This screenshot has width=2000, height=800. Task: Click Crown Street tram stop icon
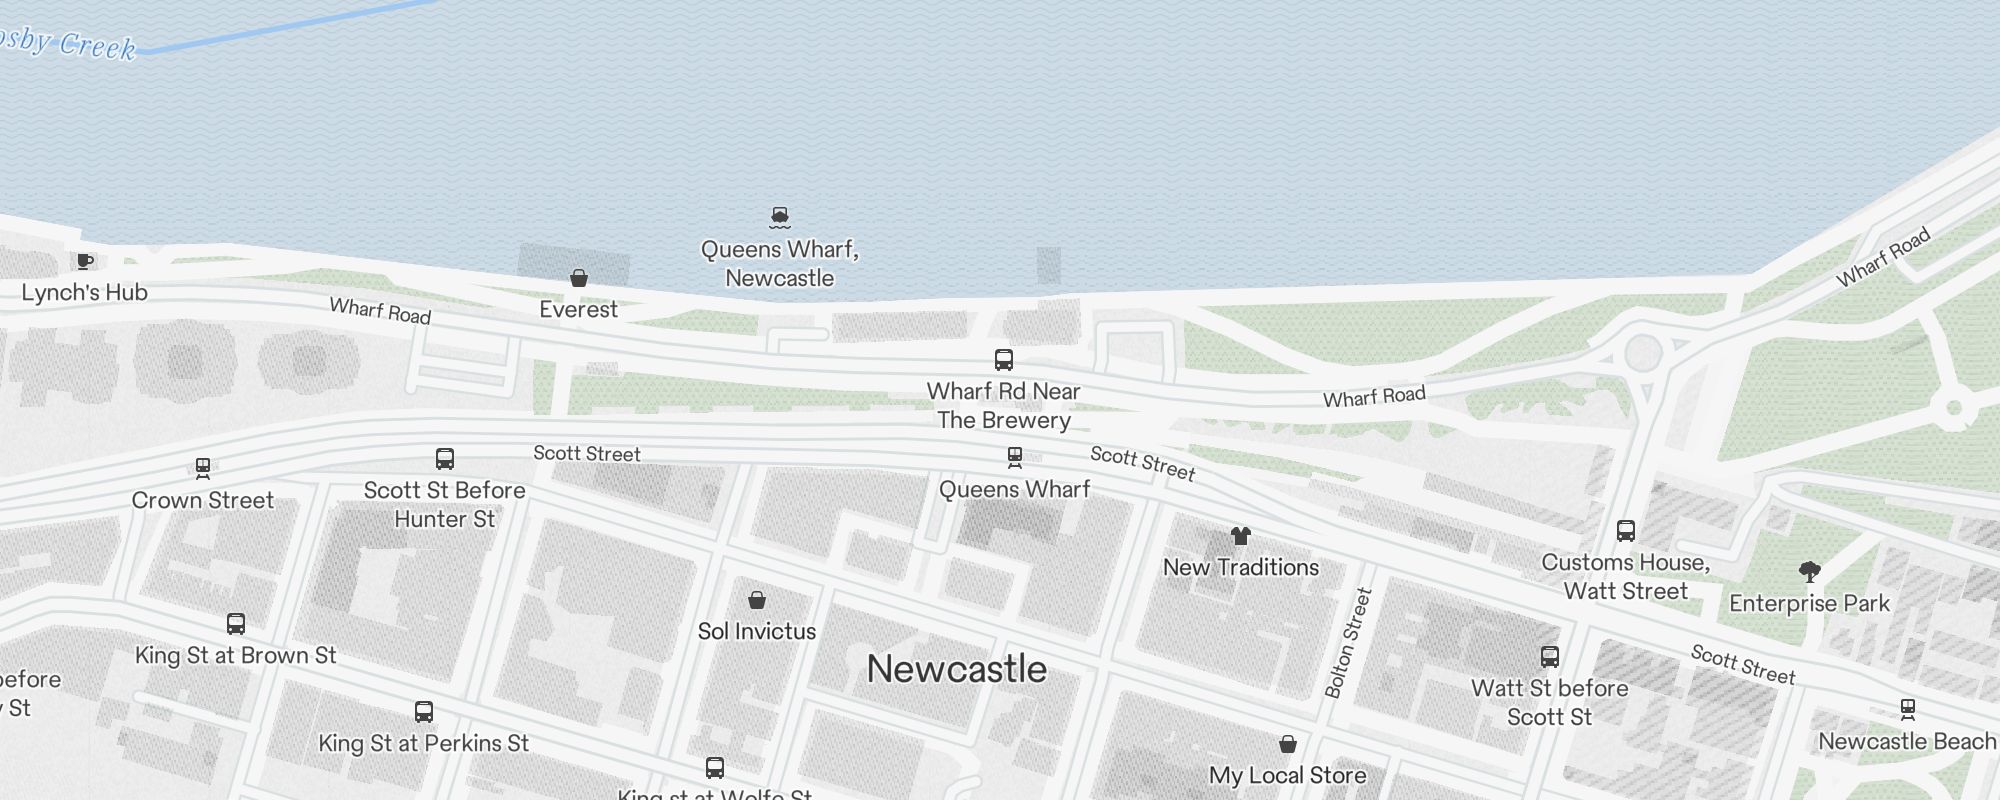tap(203, 468)
